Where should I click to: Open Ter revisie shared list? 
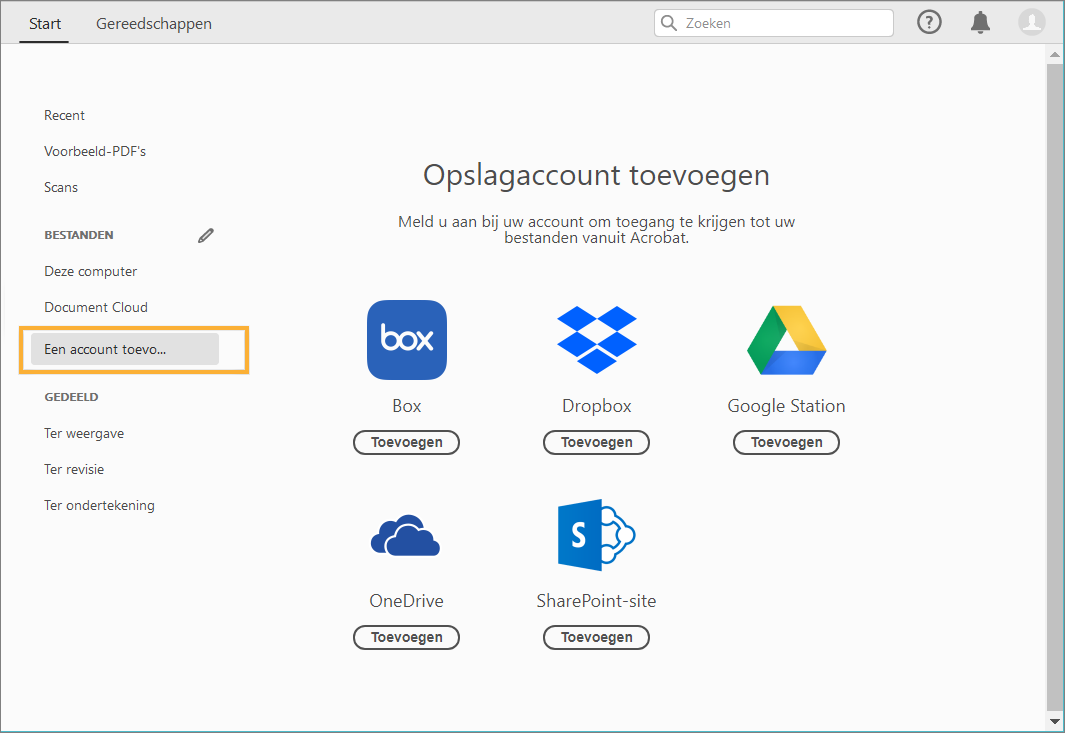click(74, 469)
